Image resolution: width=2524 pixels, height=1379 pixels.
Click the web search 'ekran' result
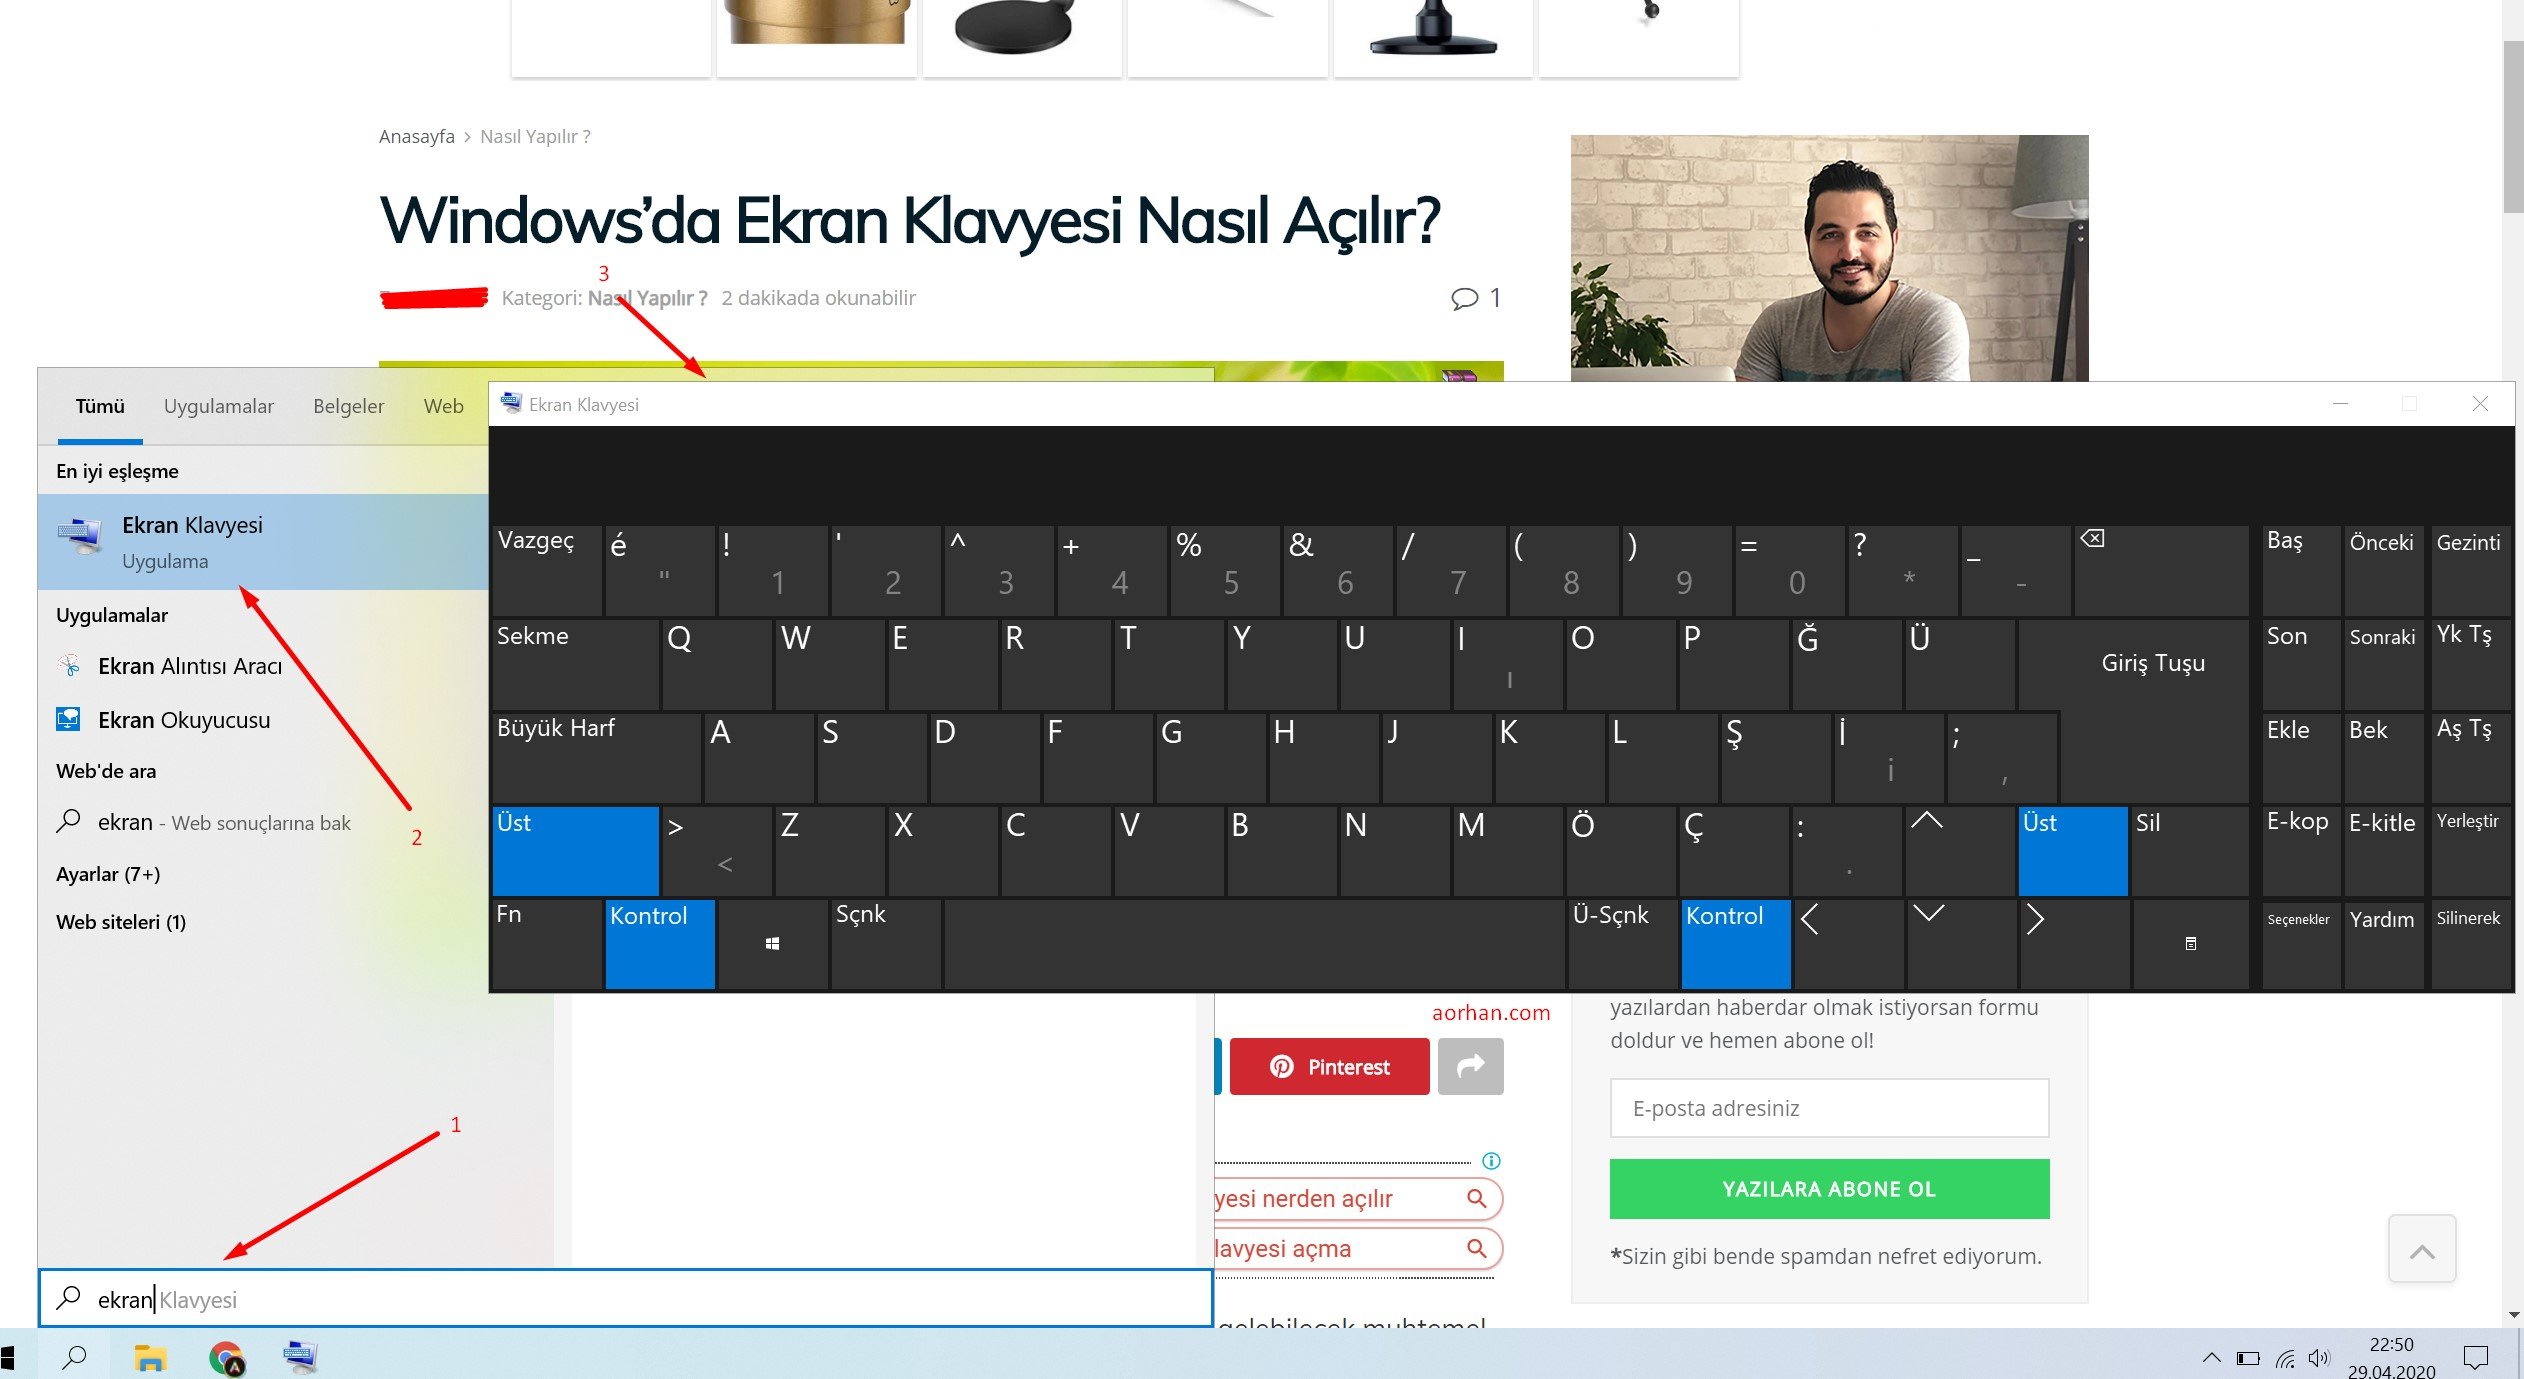204,822
